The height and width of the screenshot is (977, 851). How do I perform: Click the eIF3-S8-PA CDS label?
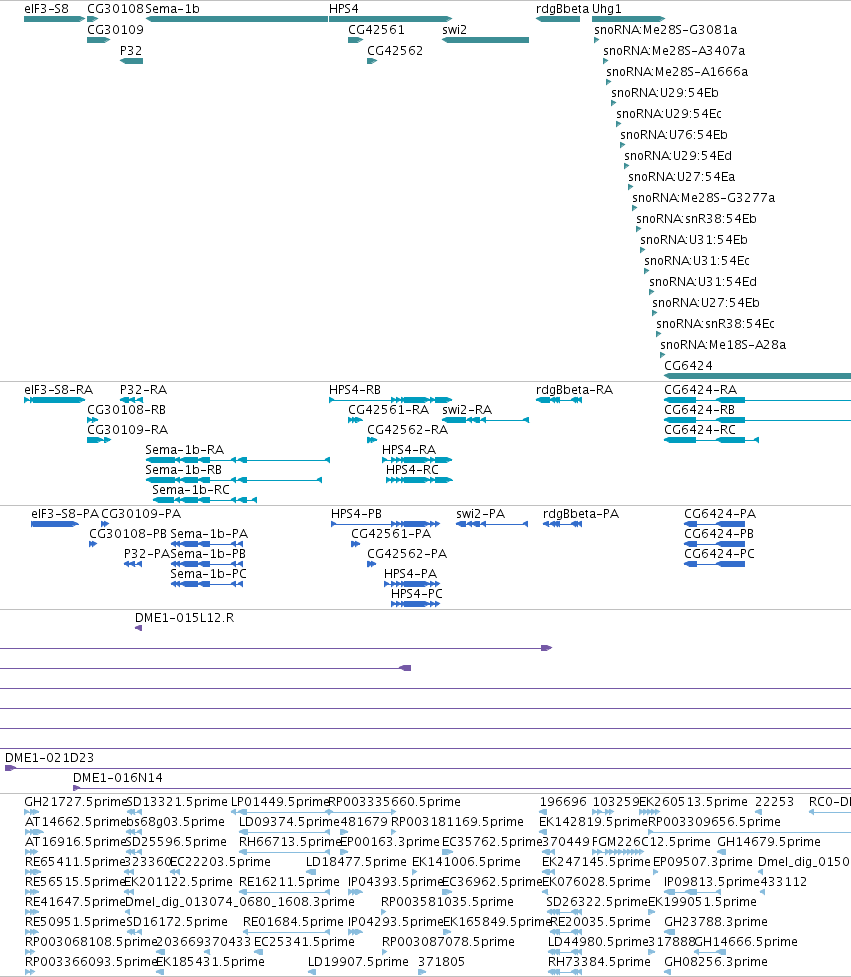pyautogui.click(x=65, y=514)
